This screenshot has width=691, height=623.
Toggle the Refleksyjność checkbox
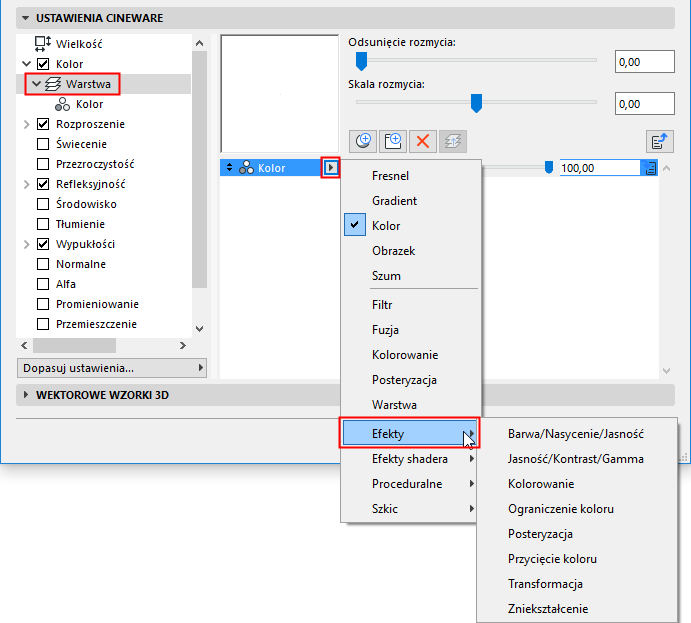(x=43, y=184)
